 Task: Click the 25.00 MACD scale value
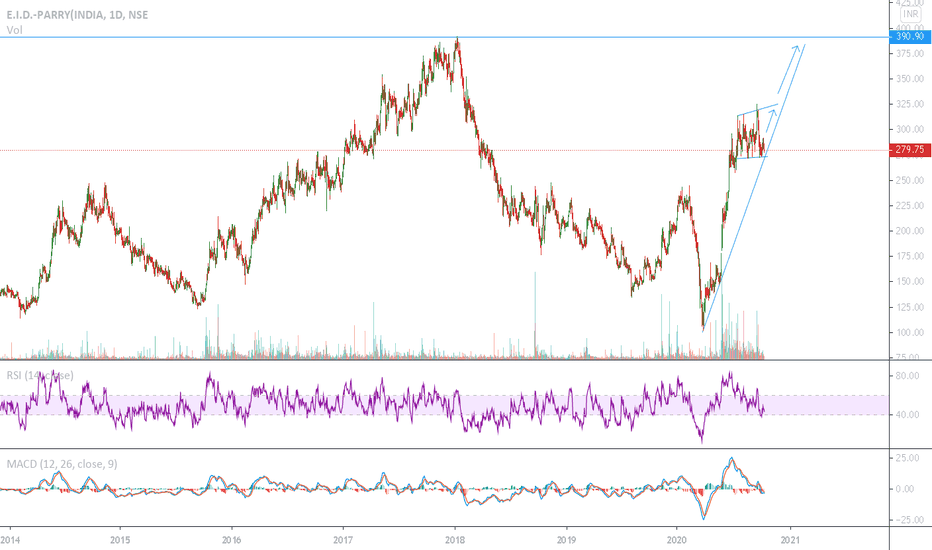(x=907, y=458)
